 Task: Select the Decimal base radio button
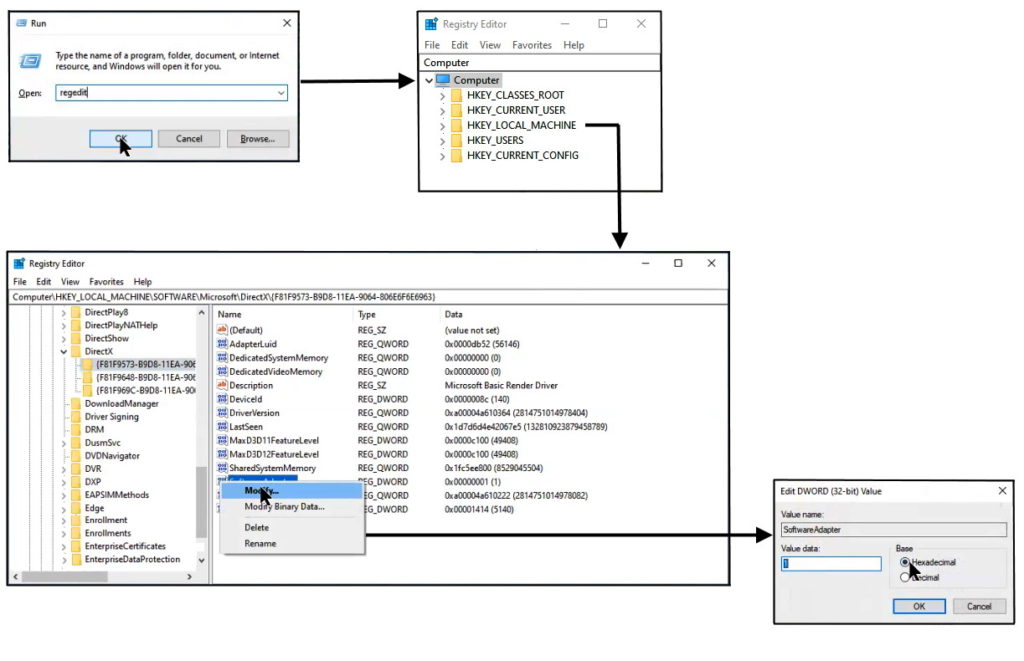[904, 577]
